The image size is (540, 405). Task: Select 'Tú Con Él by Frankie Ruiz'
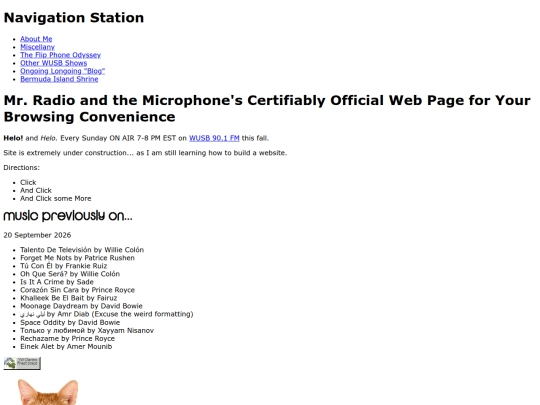coord(64,266)
